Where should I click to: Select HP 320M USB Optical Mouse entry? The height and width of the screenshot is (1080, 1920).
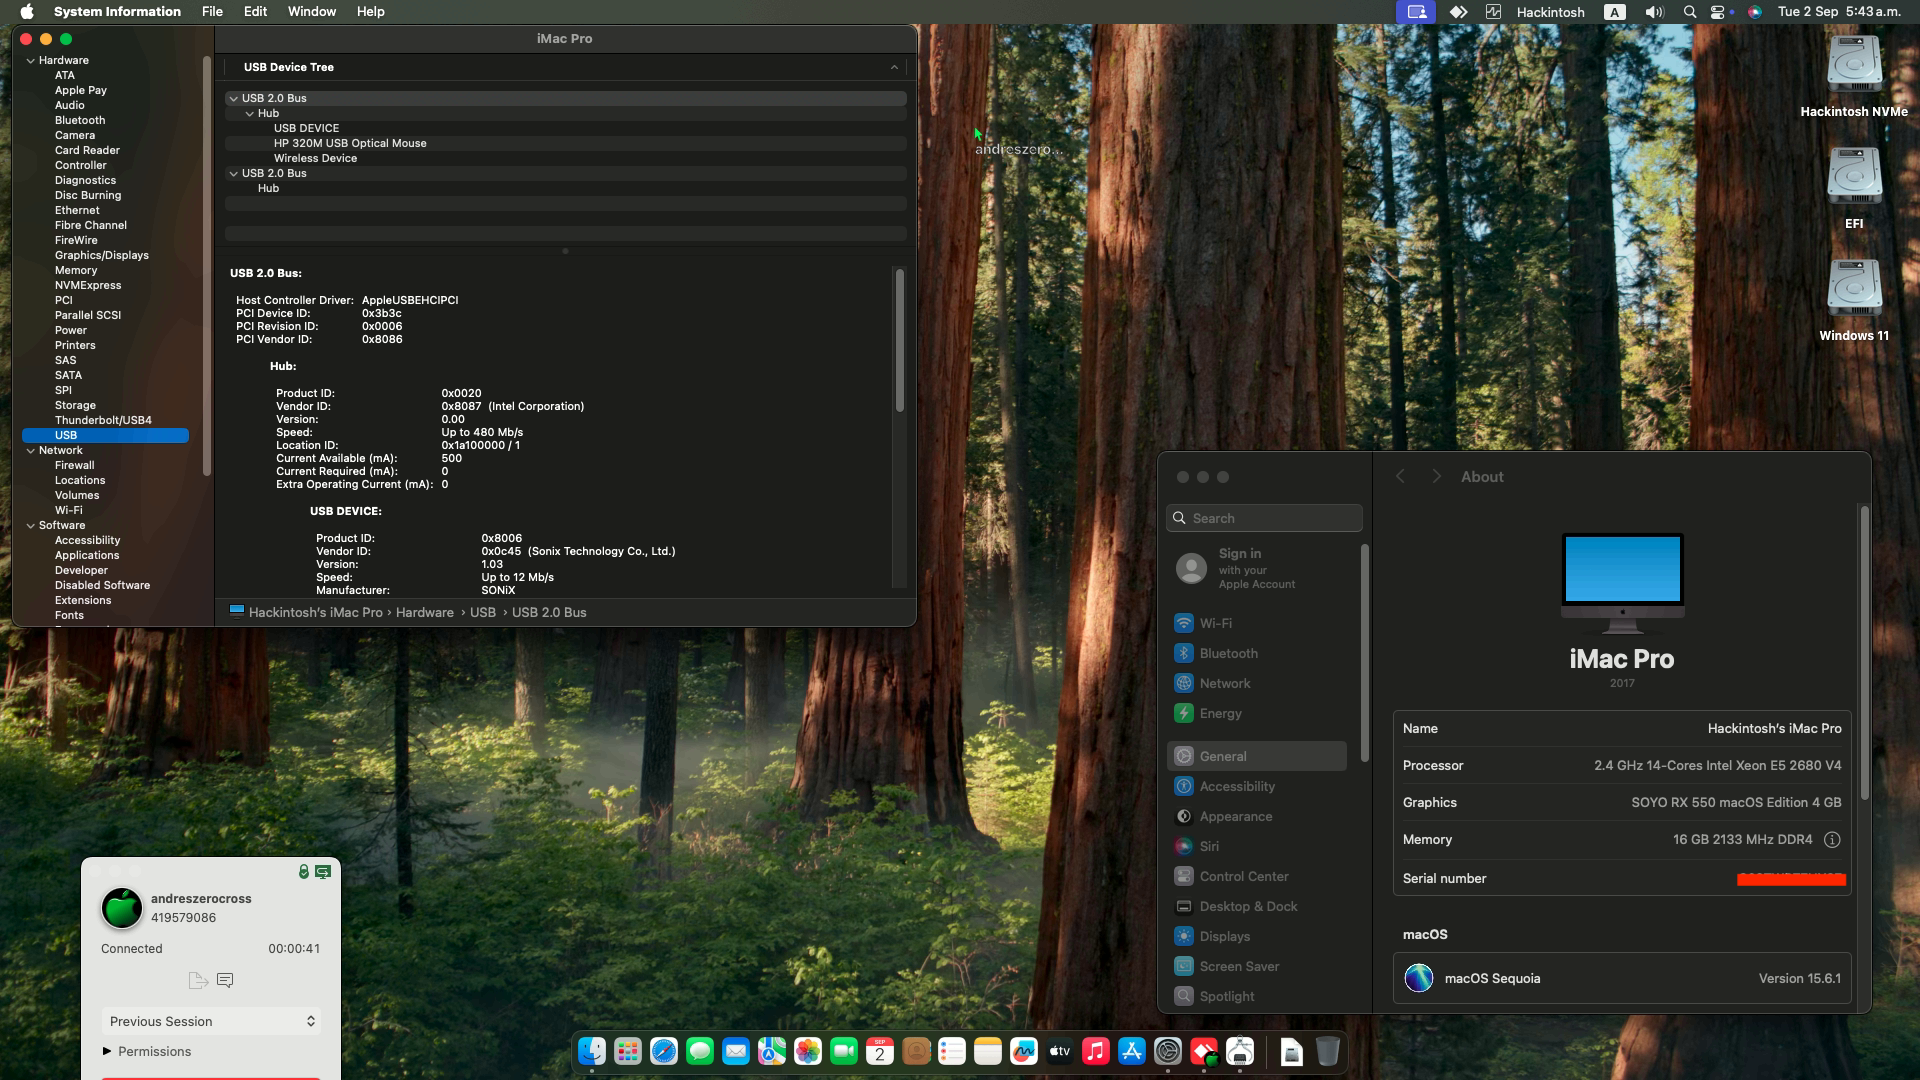350,143
